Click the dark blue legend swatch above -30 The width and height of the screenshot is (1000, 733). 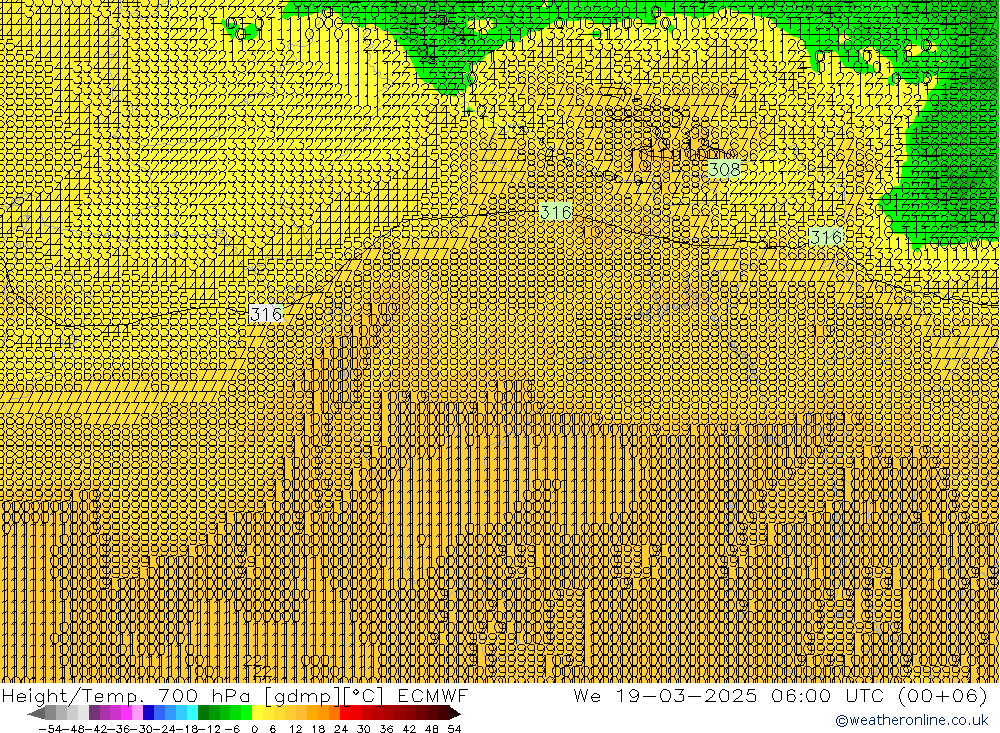point(148,713)
